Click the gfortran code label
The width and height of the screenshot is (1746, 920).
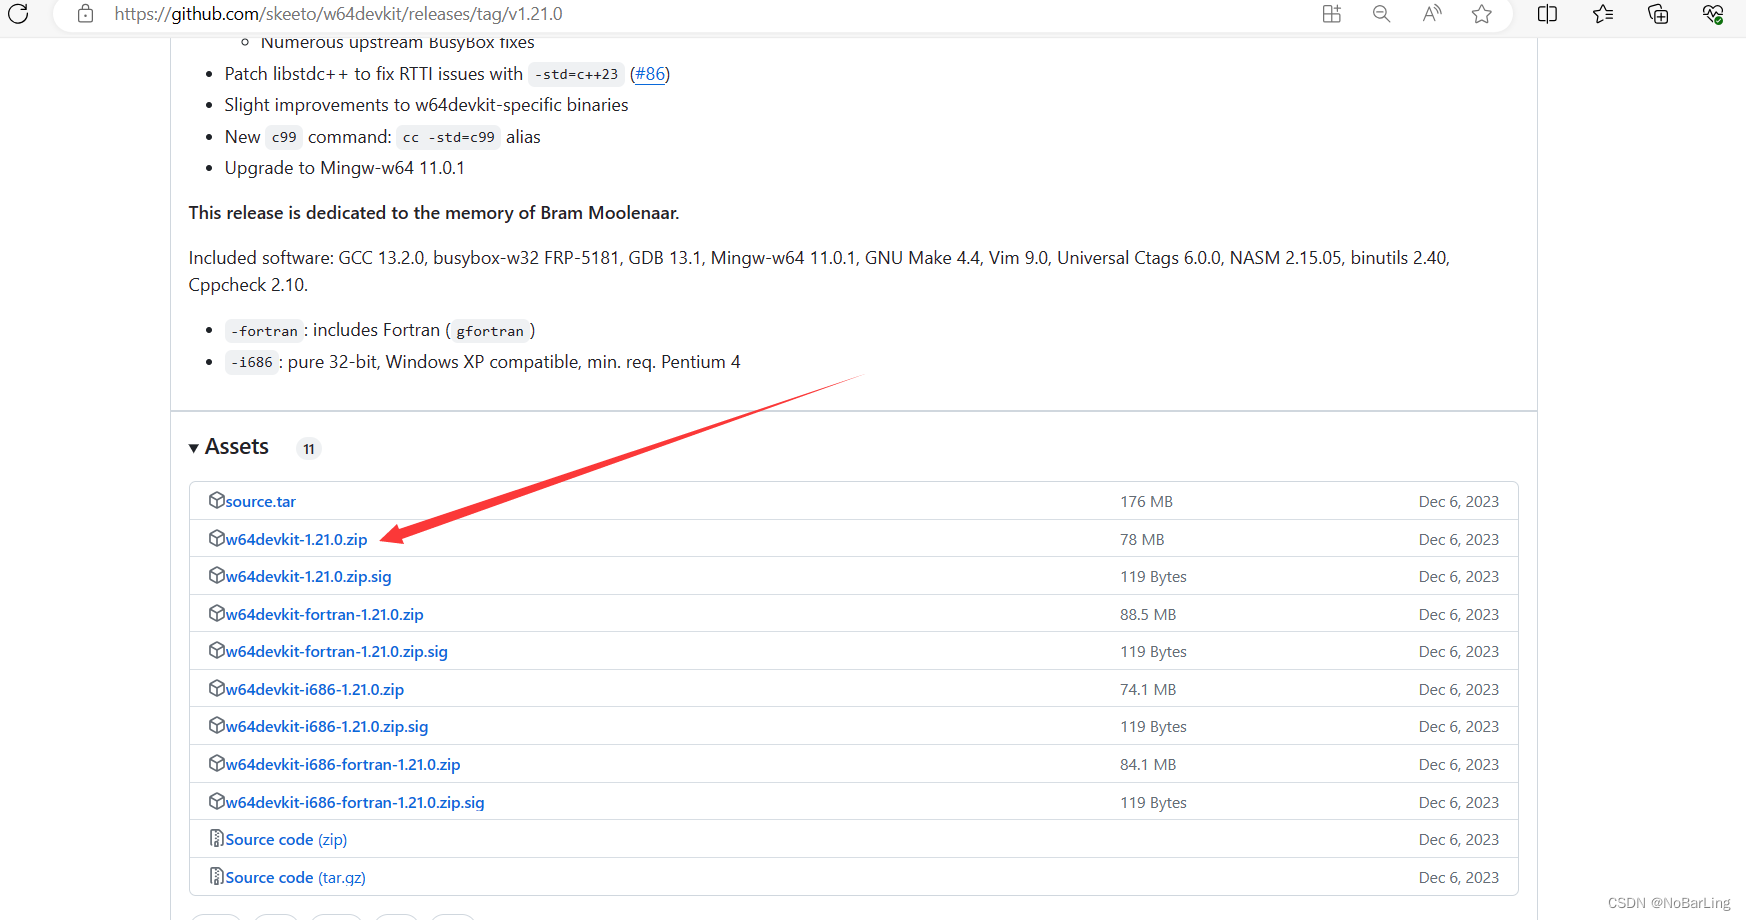pos(490,331)
